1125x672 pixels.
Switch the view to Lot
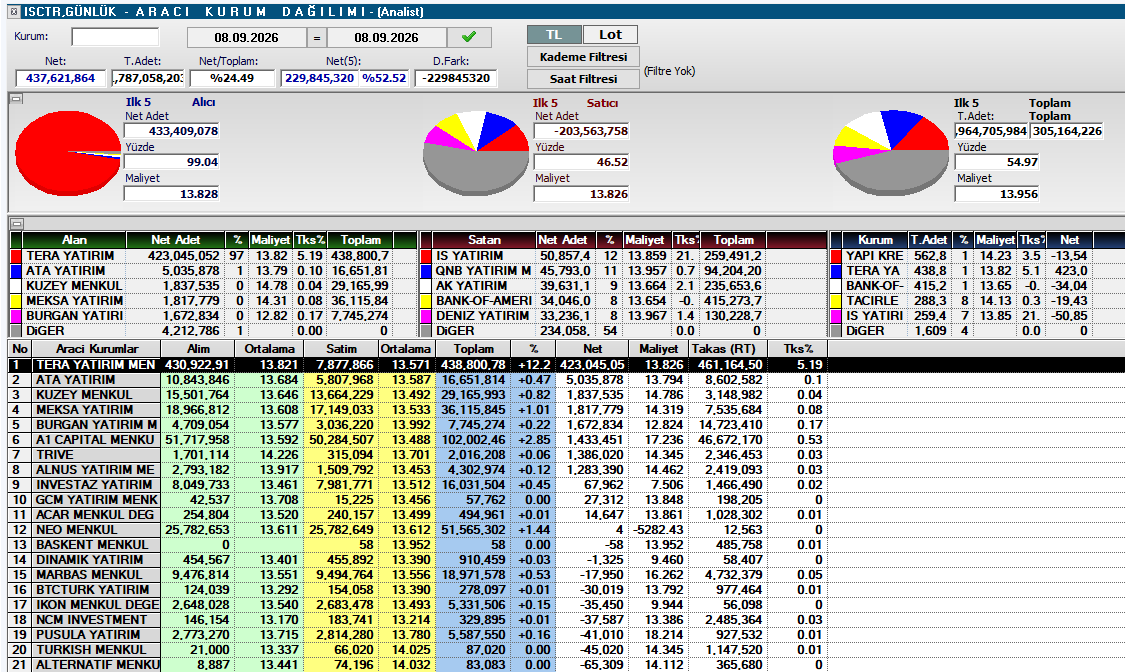click(x=610, y=34)
